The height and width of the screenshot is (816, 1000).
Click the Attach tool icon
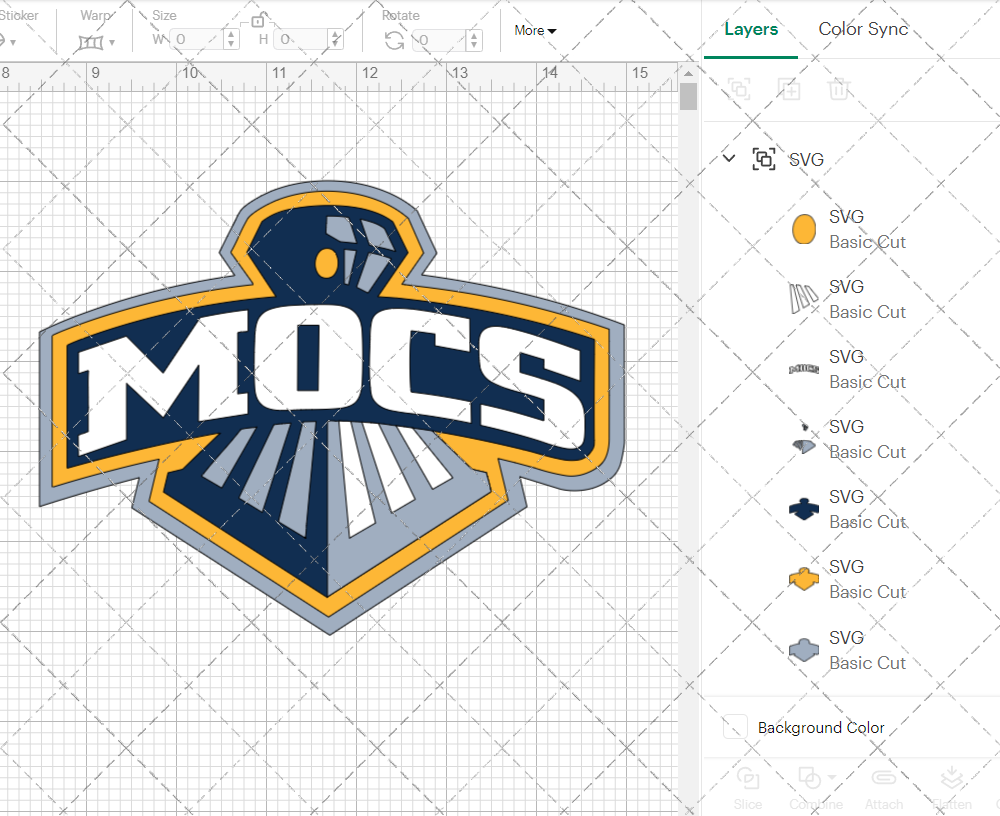tap(884, 780)
